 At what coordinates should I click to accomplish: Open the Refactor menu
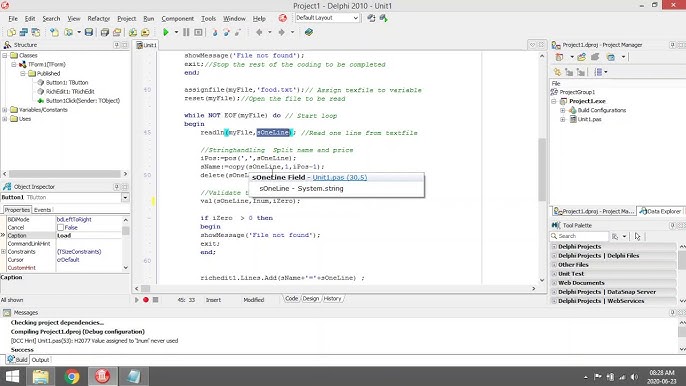[x=98, y=18]
